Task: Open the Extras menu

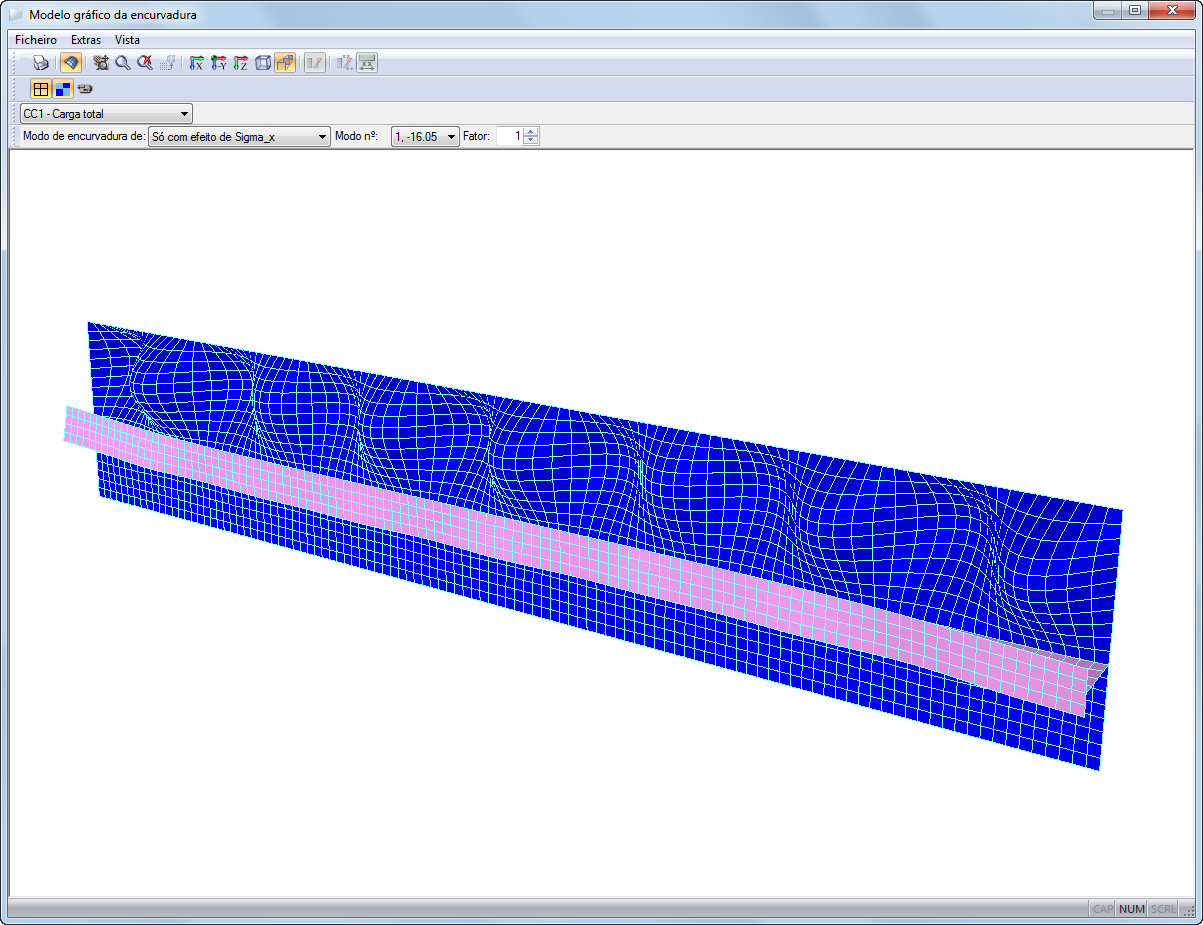Action: coord(86,40)
